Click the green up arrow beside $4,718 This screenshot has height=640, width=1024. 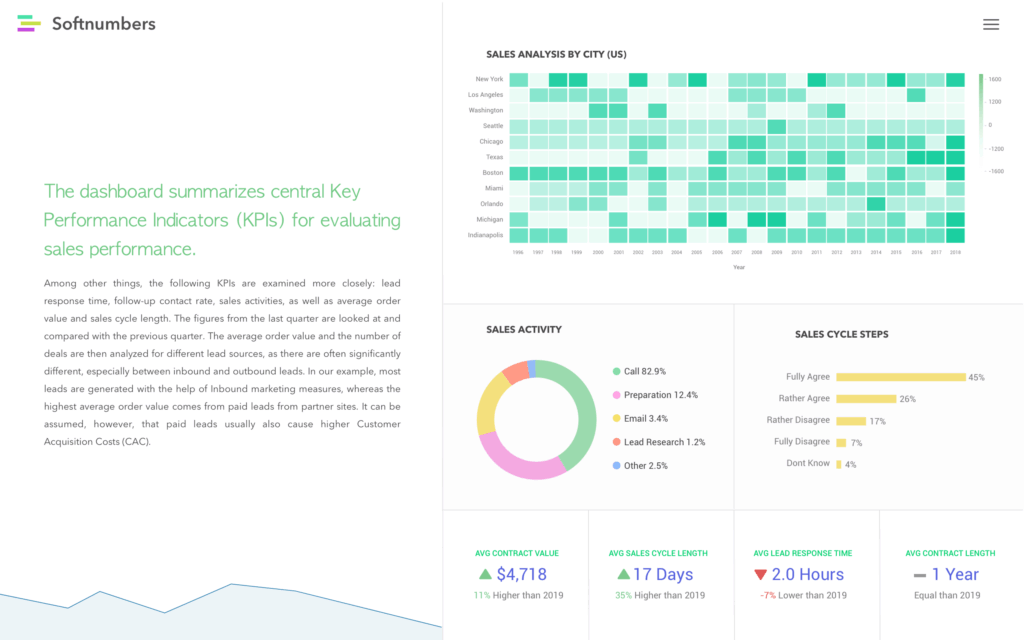485,574
